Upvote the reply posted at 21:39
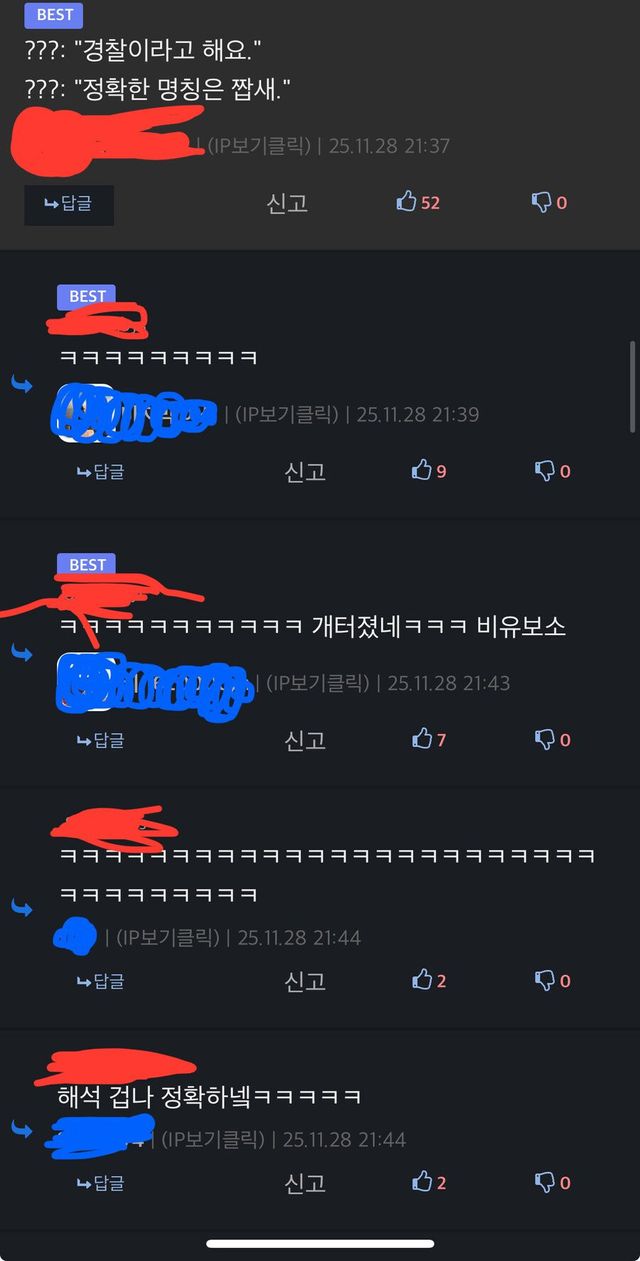 [429, 470]
